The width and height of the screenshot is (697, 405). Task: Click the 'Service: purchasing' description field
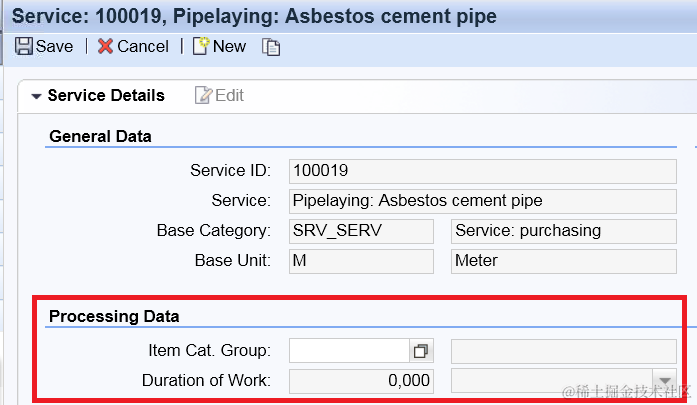coord(564,231)
